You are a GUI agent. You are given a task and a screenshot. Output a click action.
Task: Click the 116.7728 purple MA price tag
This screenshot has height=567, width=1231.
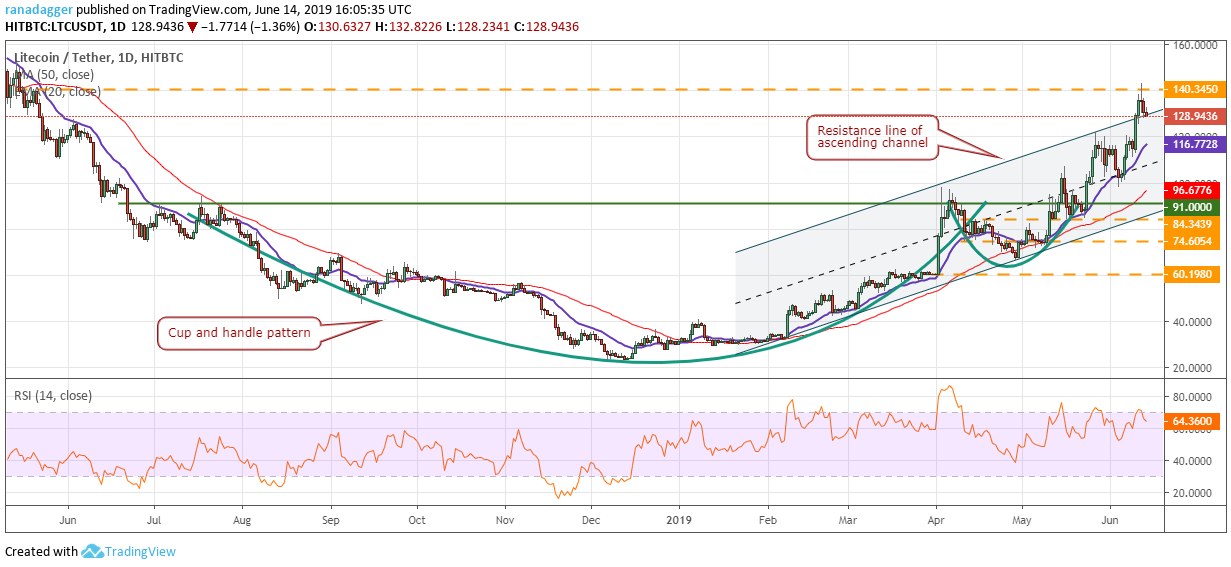1195,144
